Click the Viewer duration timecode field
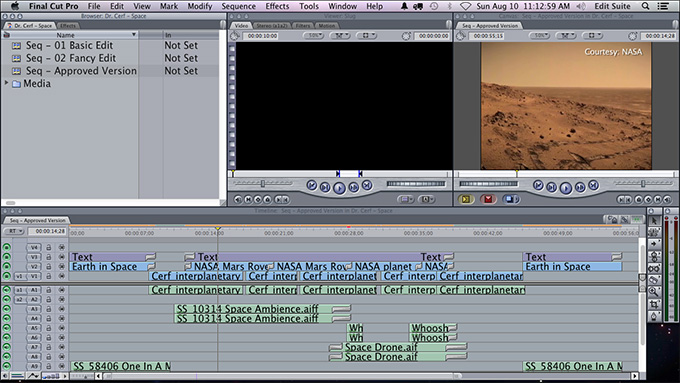This screenshot has width=680, height=383. click(262, 36)
